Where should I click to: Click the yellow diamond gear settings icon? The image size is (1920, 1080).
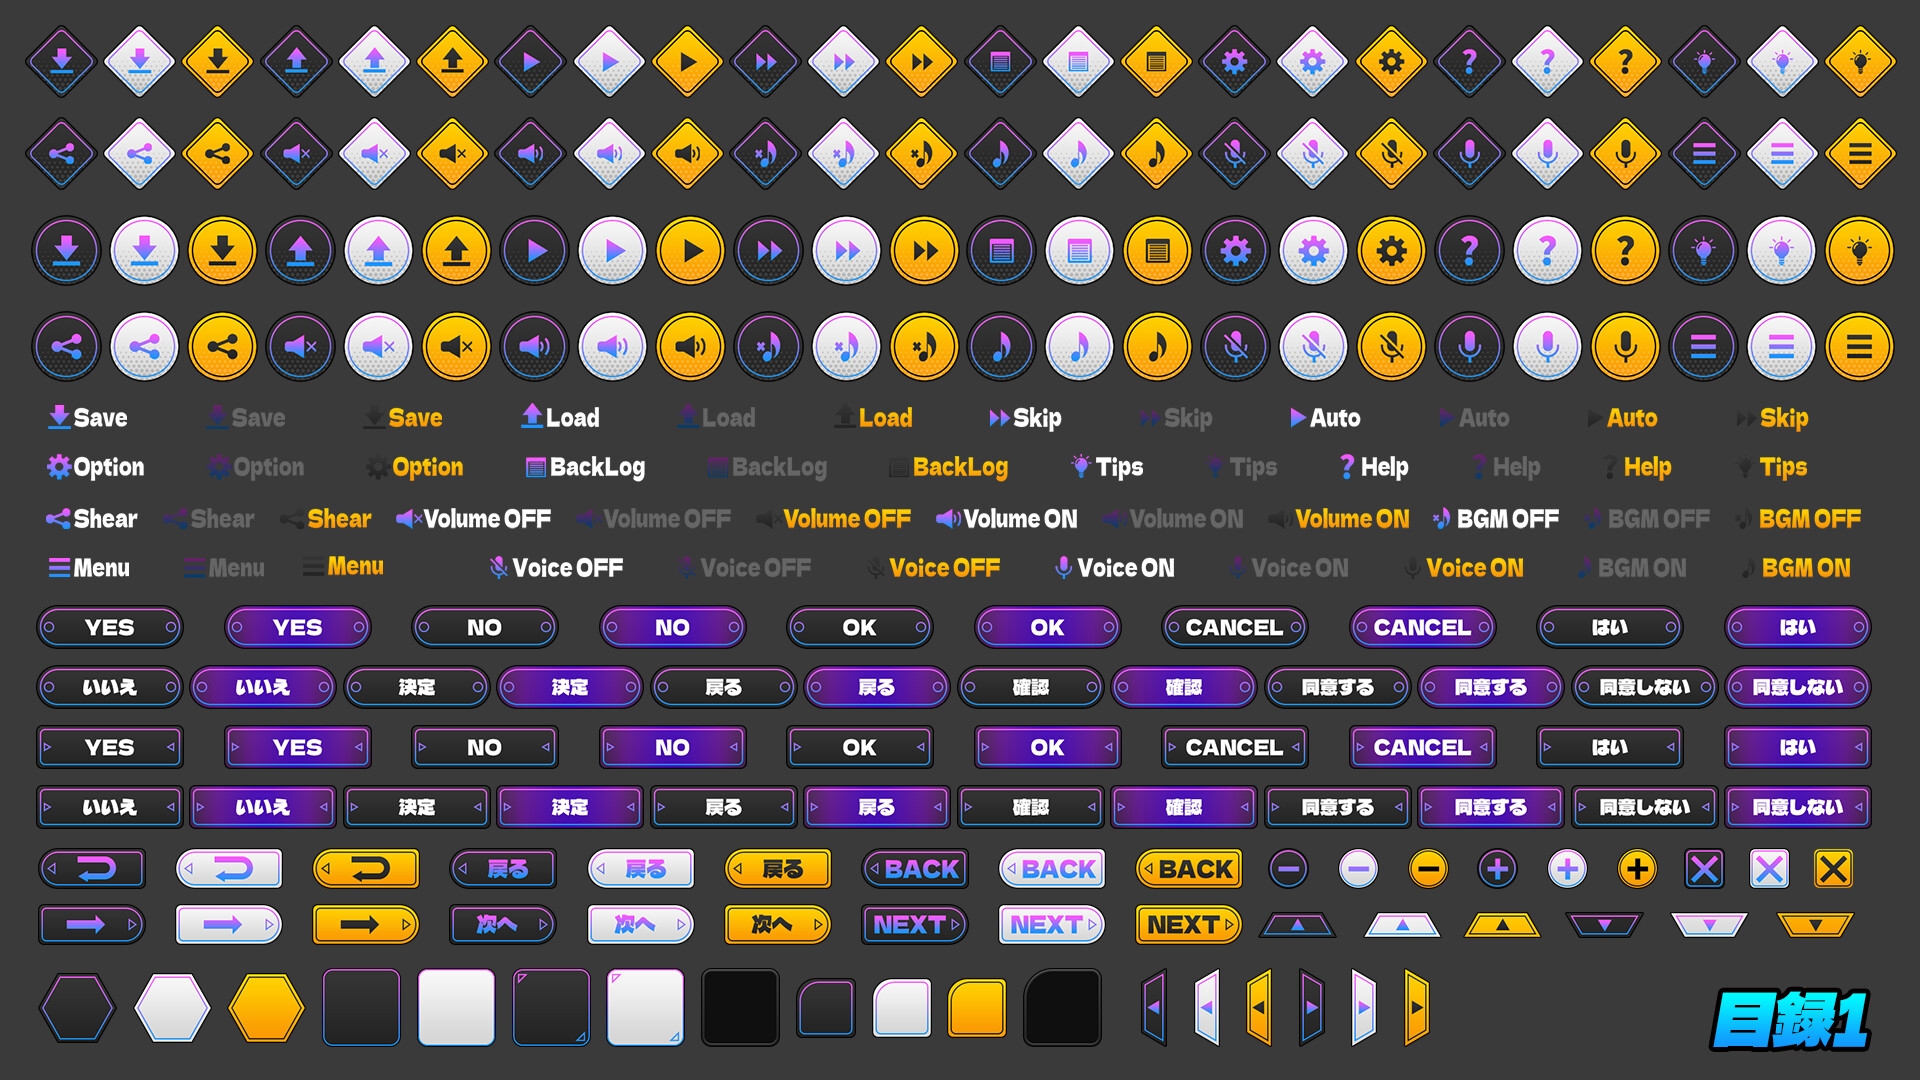pos(1391,62)
